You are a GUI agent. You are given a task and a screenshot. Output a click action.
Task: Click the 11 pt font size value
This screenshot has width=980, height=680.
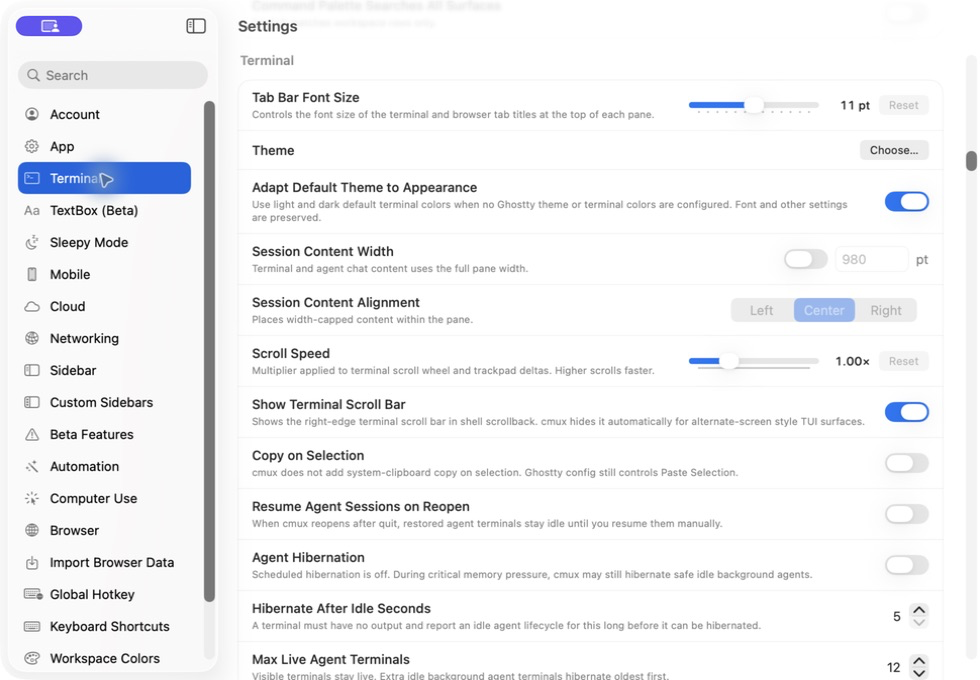click(854, 105)
